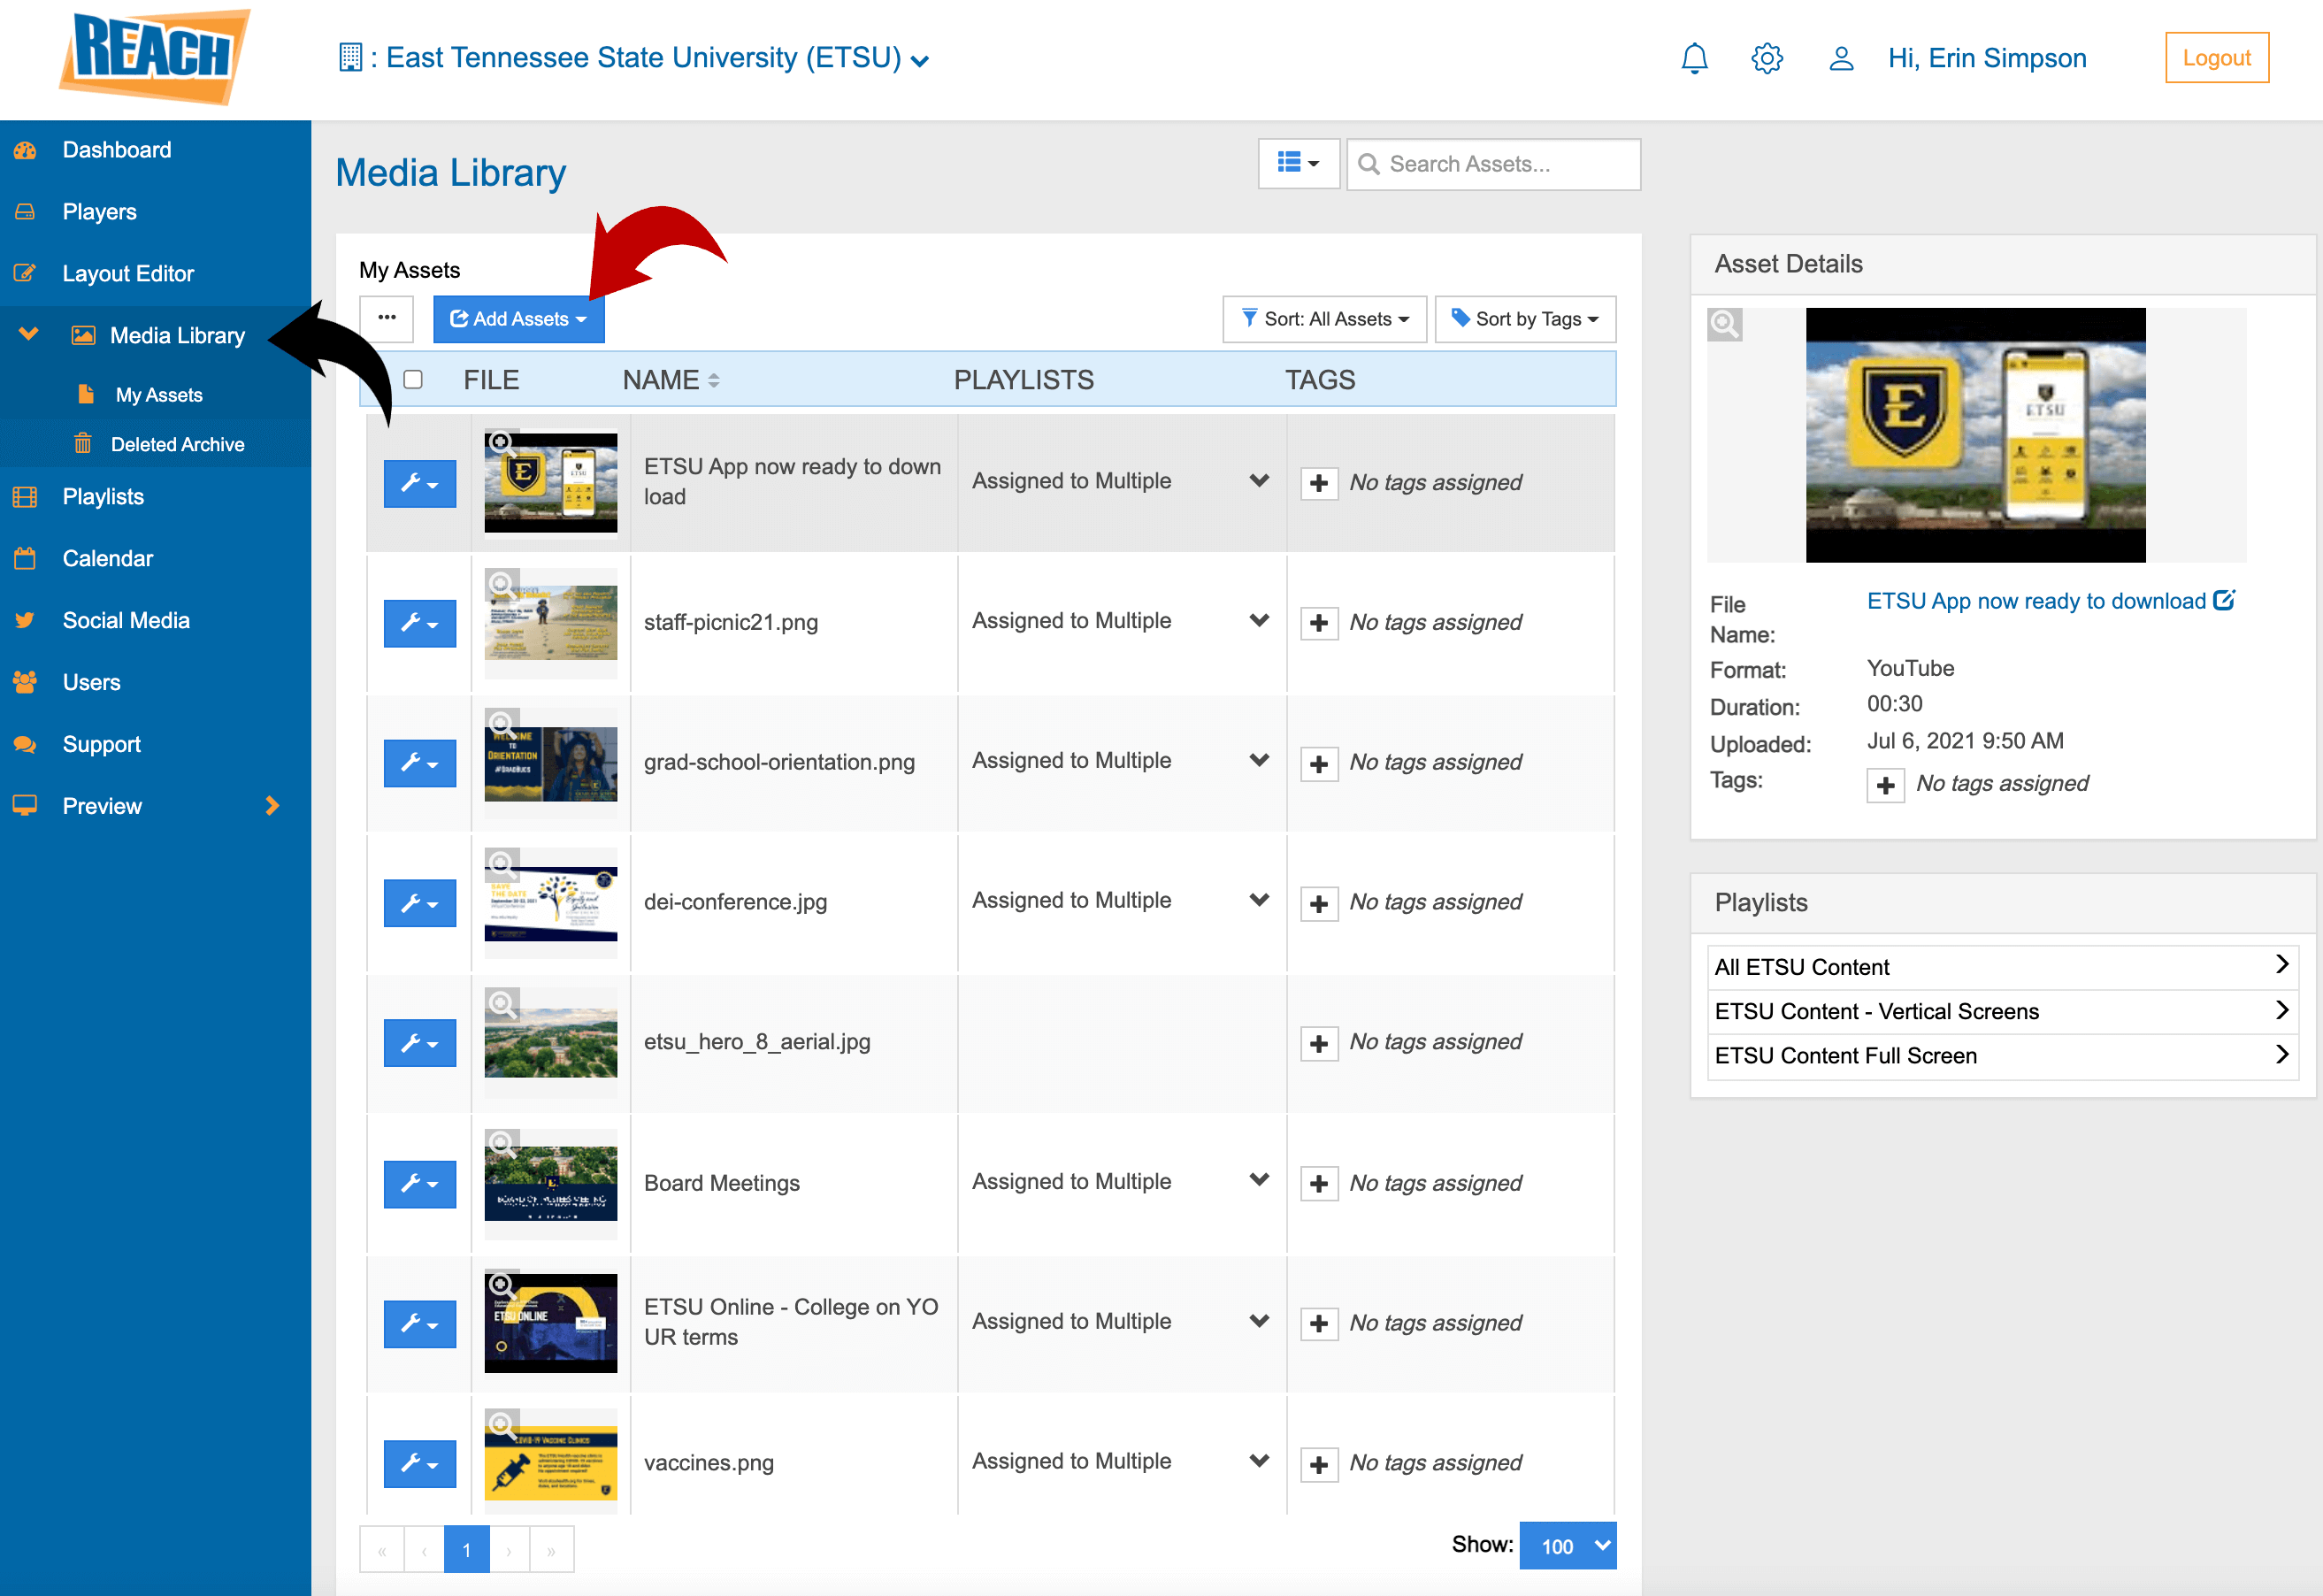Open the All ETSU Content playlist

1997,968
